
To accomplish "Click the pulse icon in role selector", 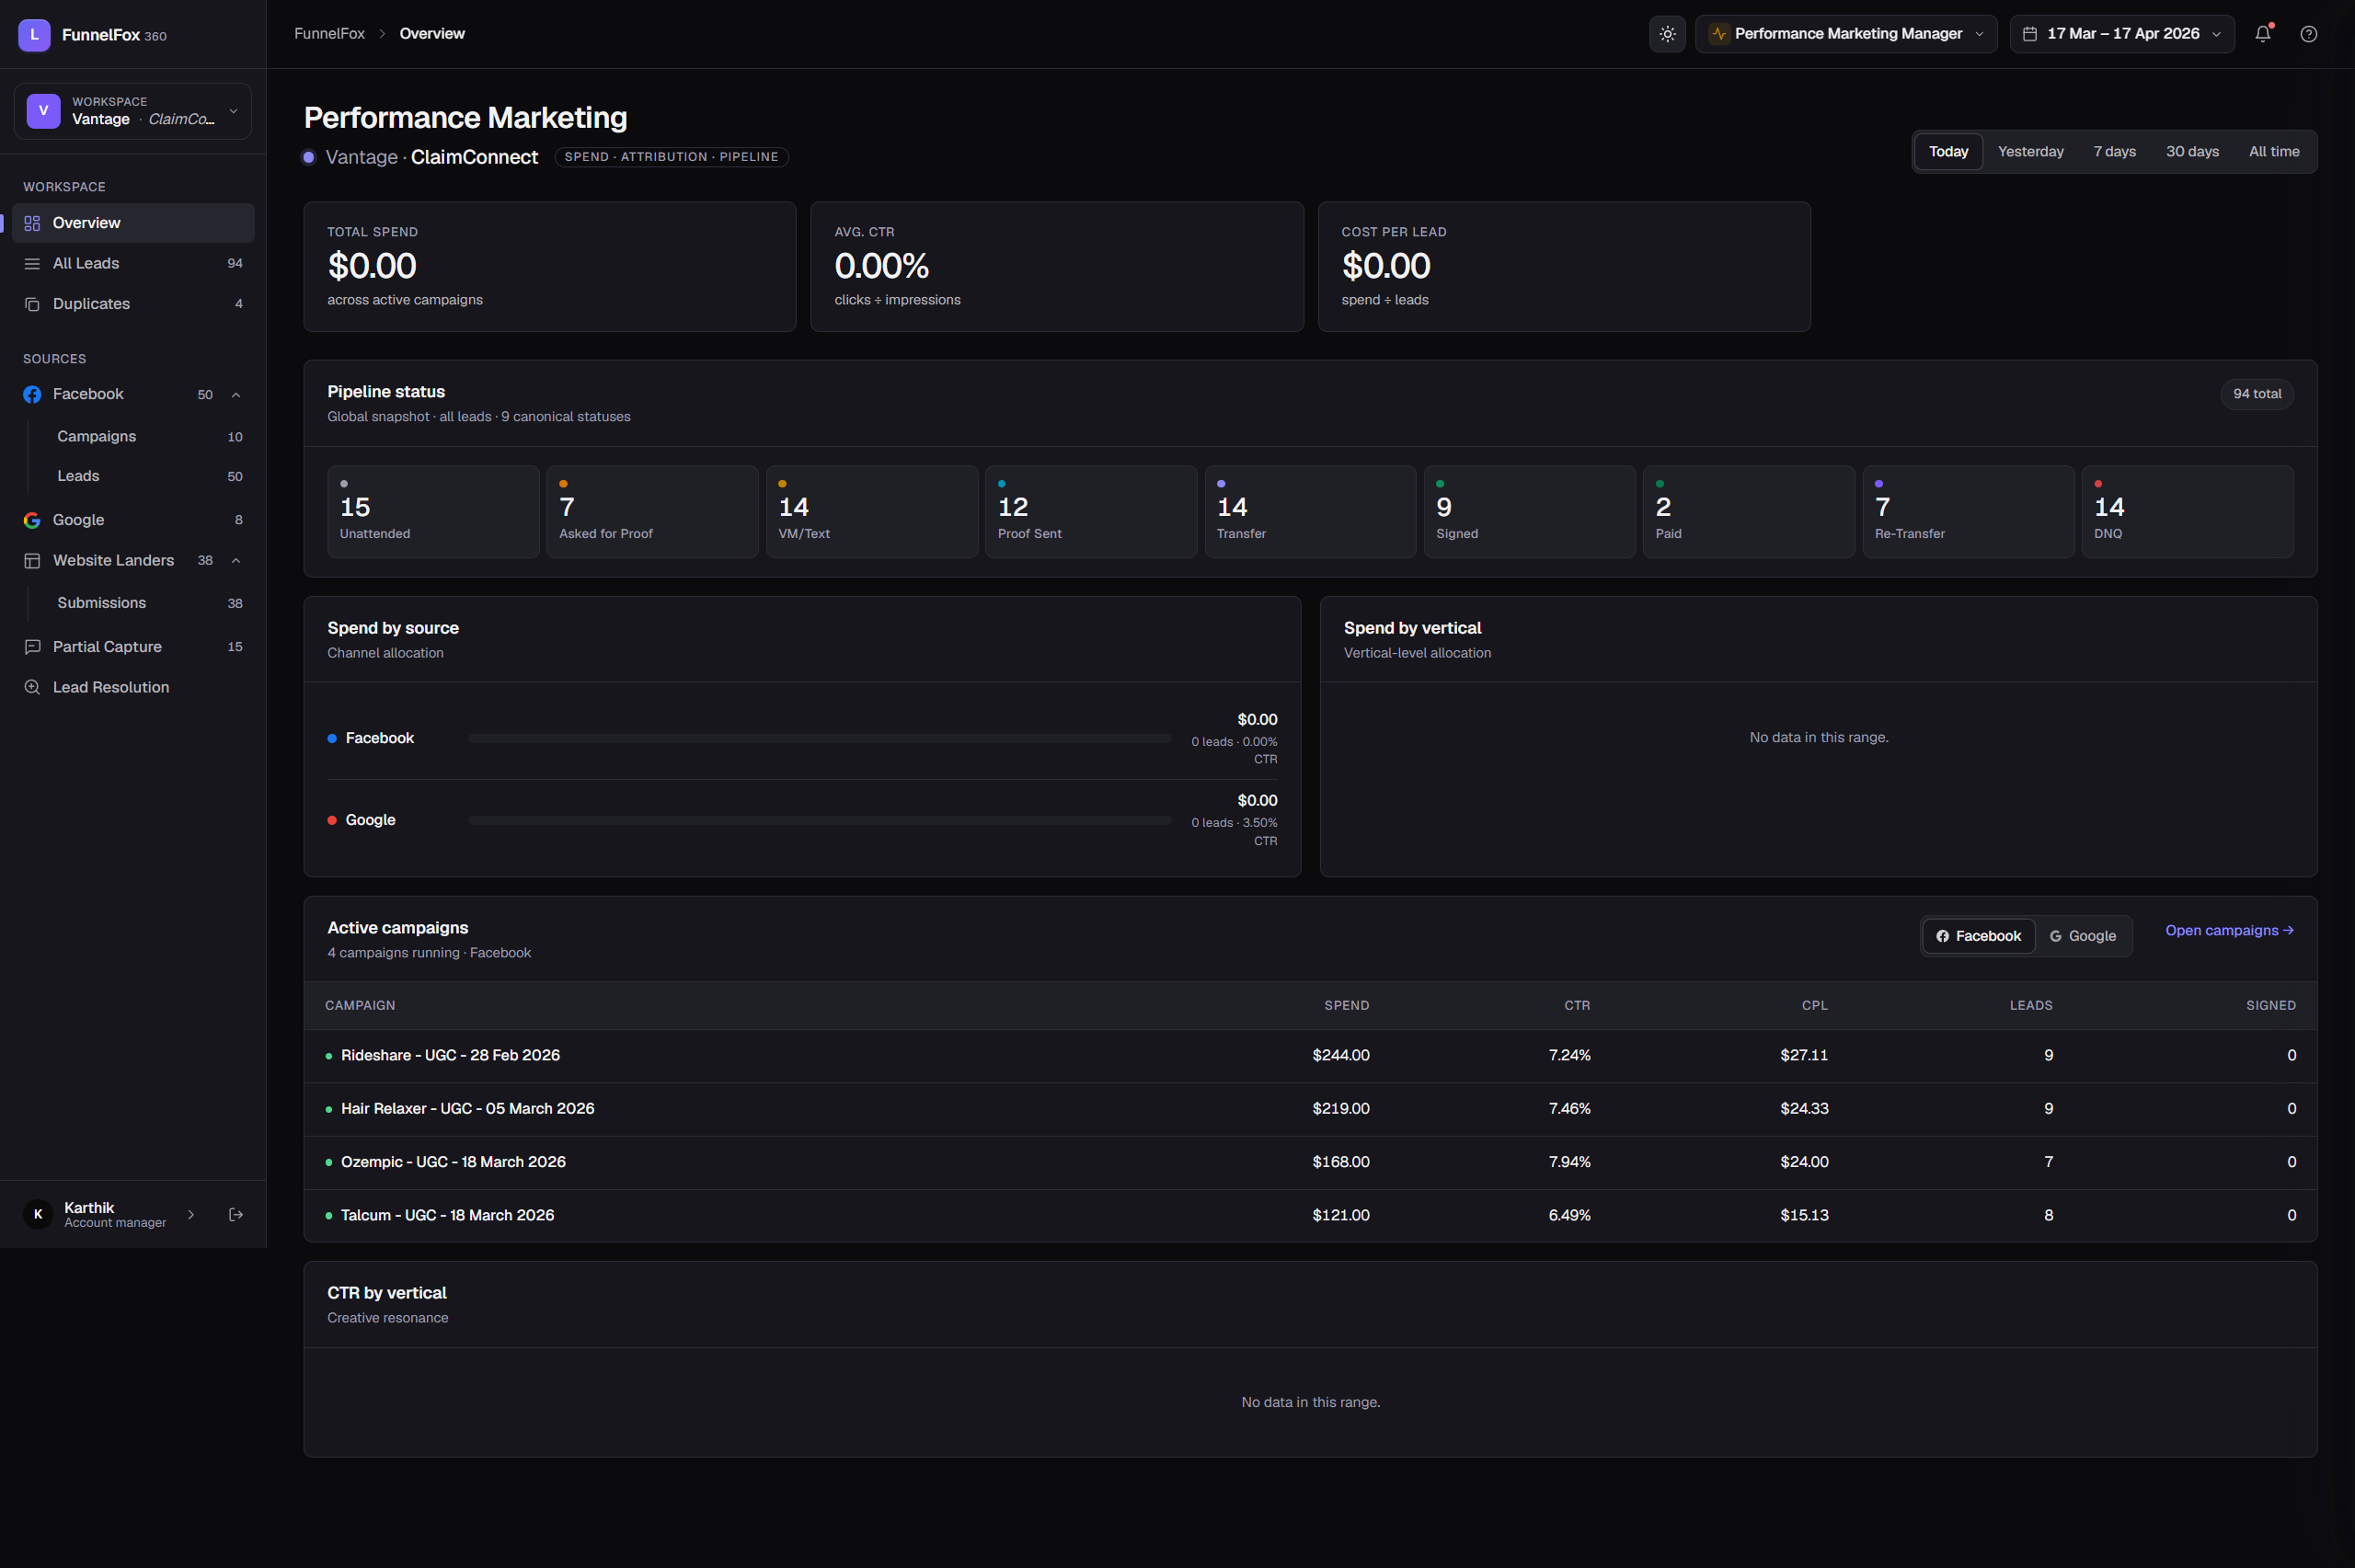I will 1719,34.
